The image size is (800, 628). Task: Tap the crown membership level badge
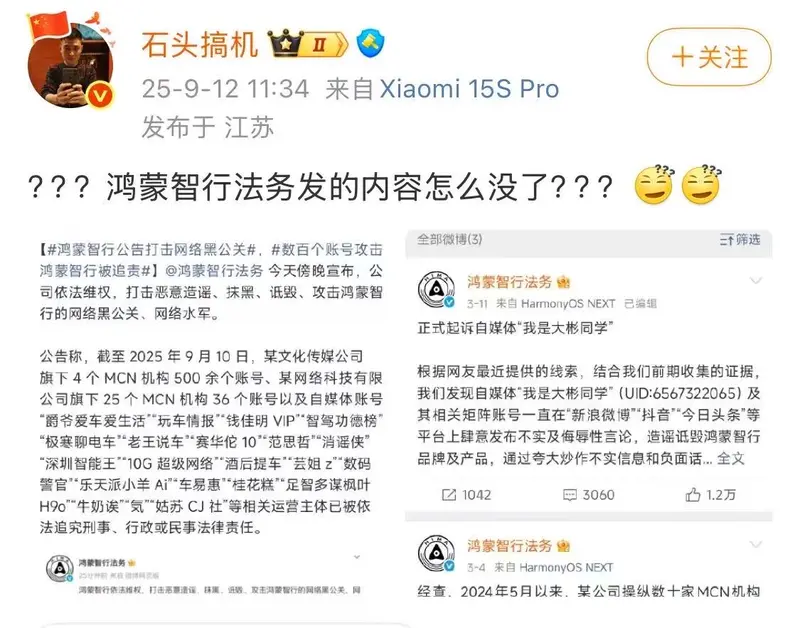308,44
